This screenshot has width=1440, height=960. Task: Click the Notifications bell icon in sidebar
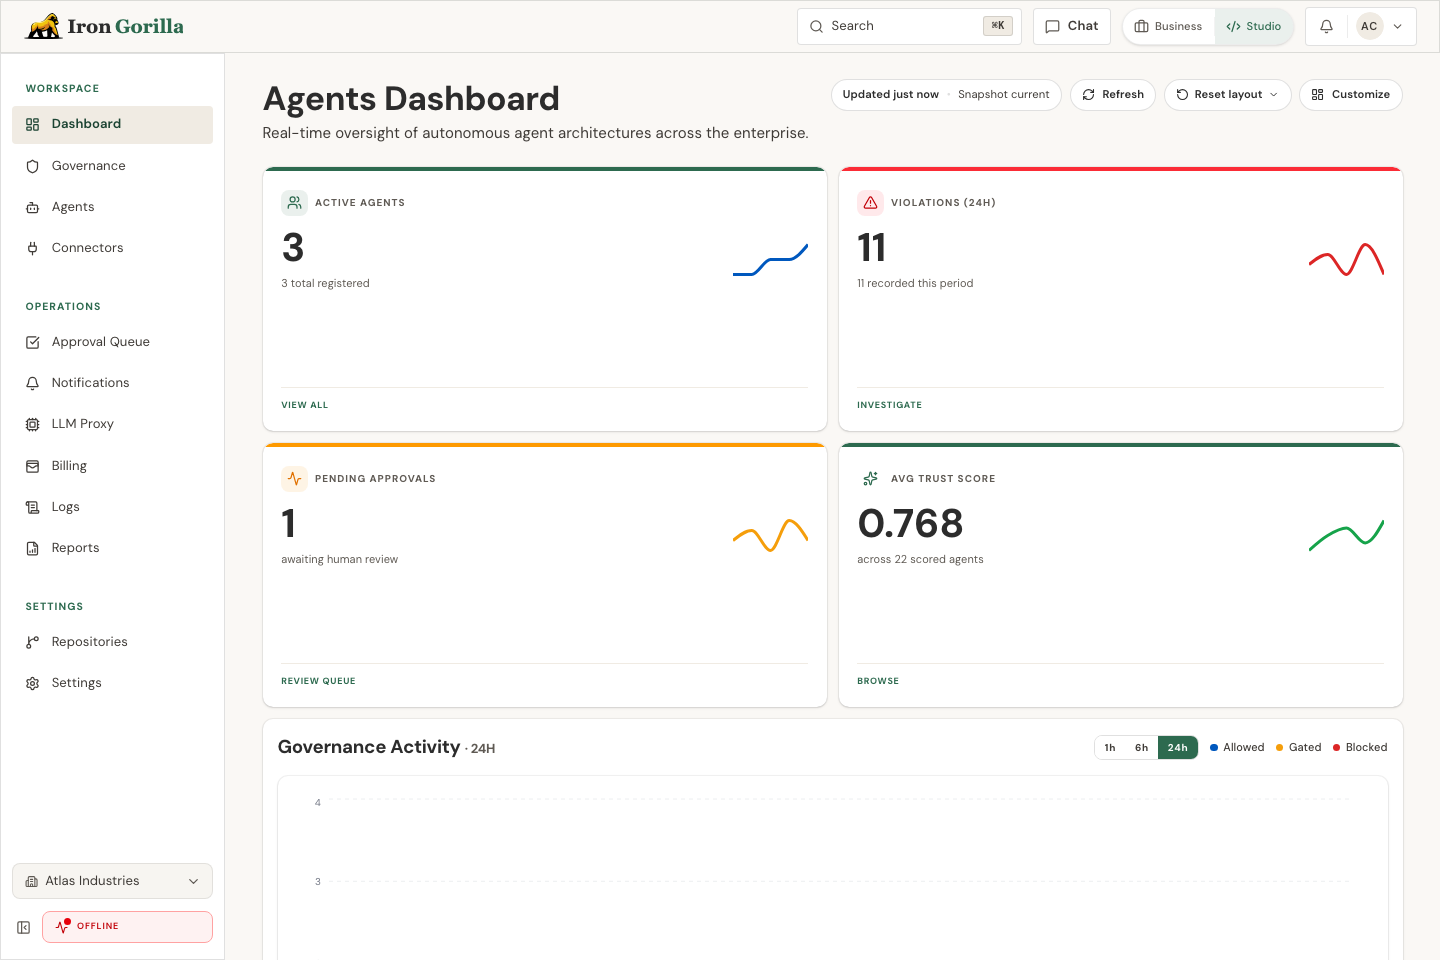pos(32,383)
